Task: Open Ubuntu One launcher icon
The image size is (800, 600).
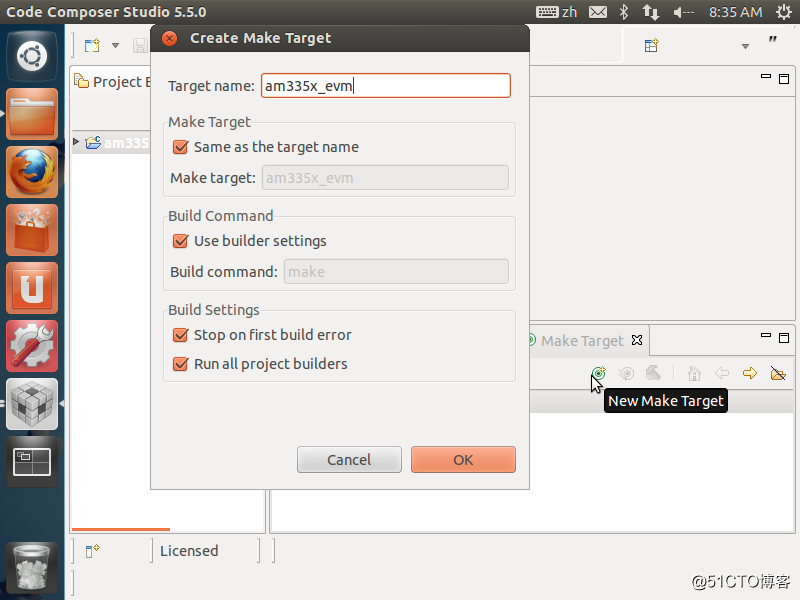Action: tap(32, 288)
